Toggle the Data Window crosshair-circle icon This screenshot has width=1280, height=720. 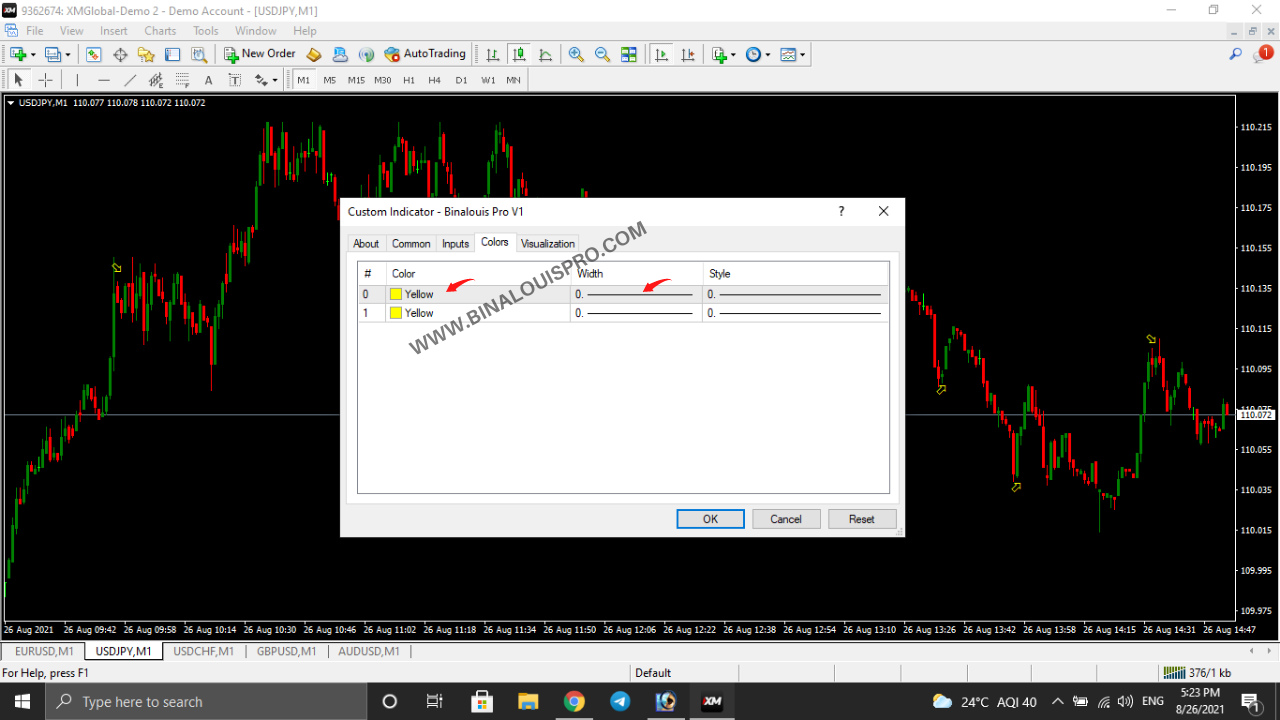120,55
